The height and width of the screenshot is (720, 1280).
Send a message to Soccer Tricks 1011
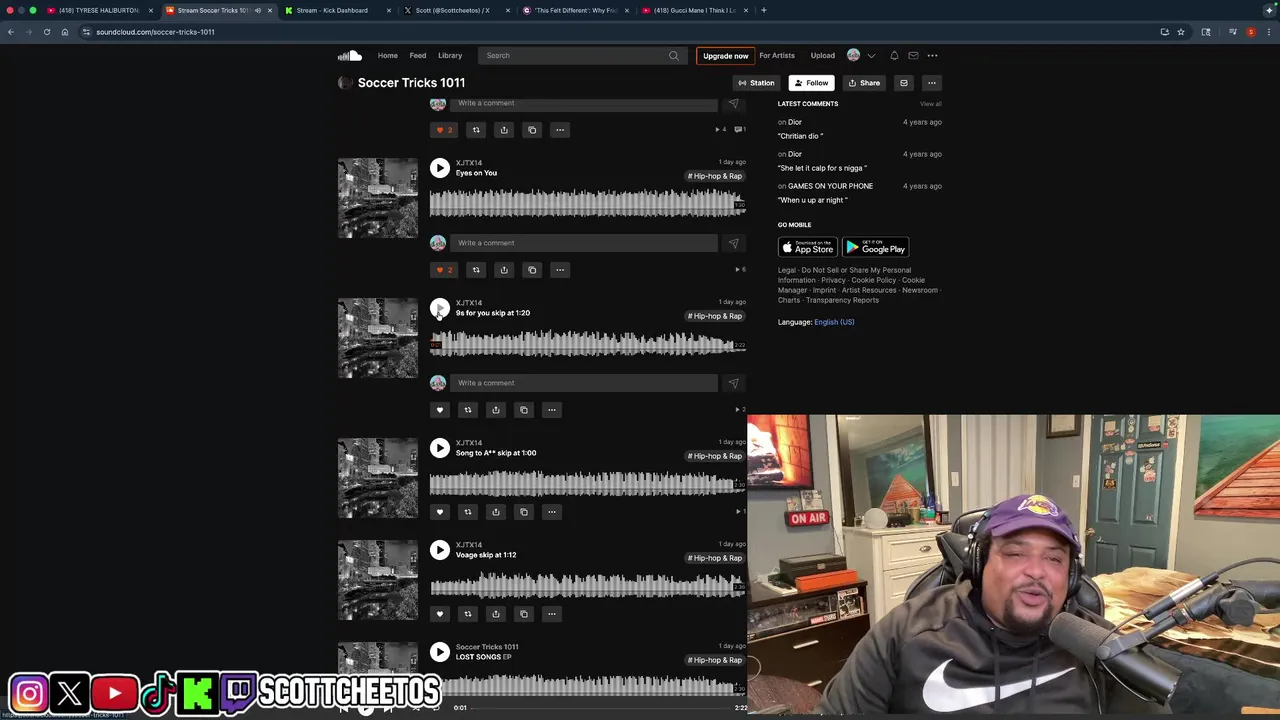[903, 83]
